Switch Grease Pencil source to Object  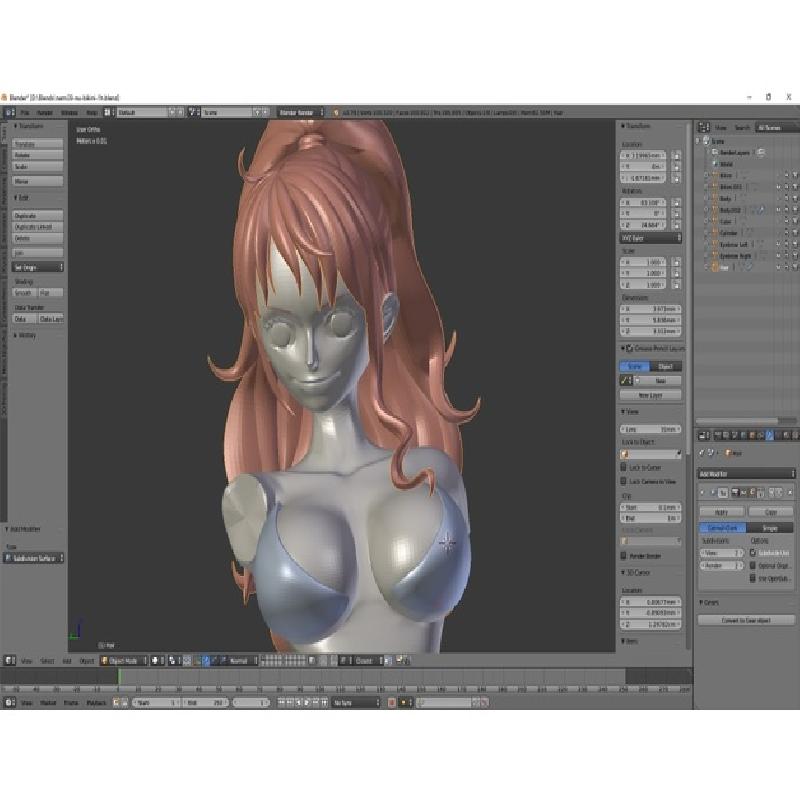pos(665,366)
